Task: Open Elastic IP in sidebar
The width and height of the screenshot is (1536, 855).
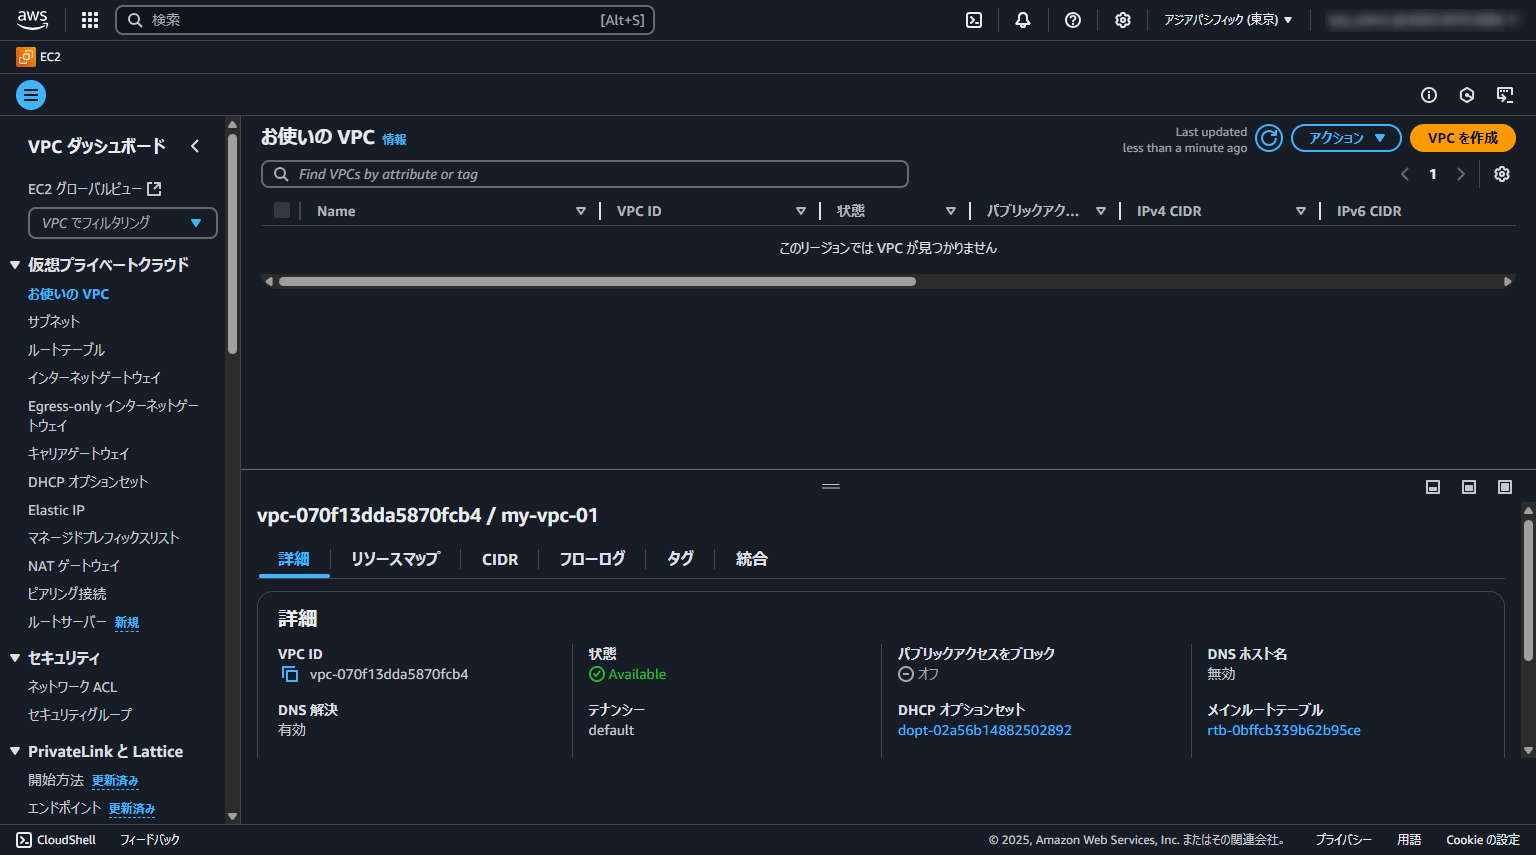Action: 56,510
